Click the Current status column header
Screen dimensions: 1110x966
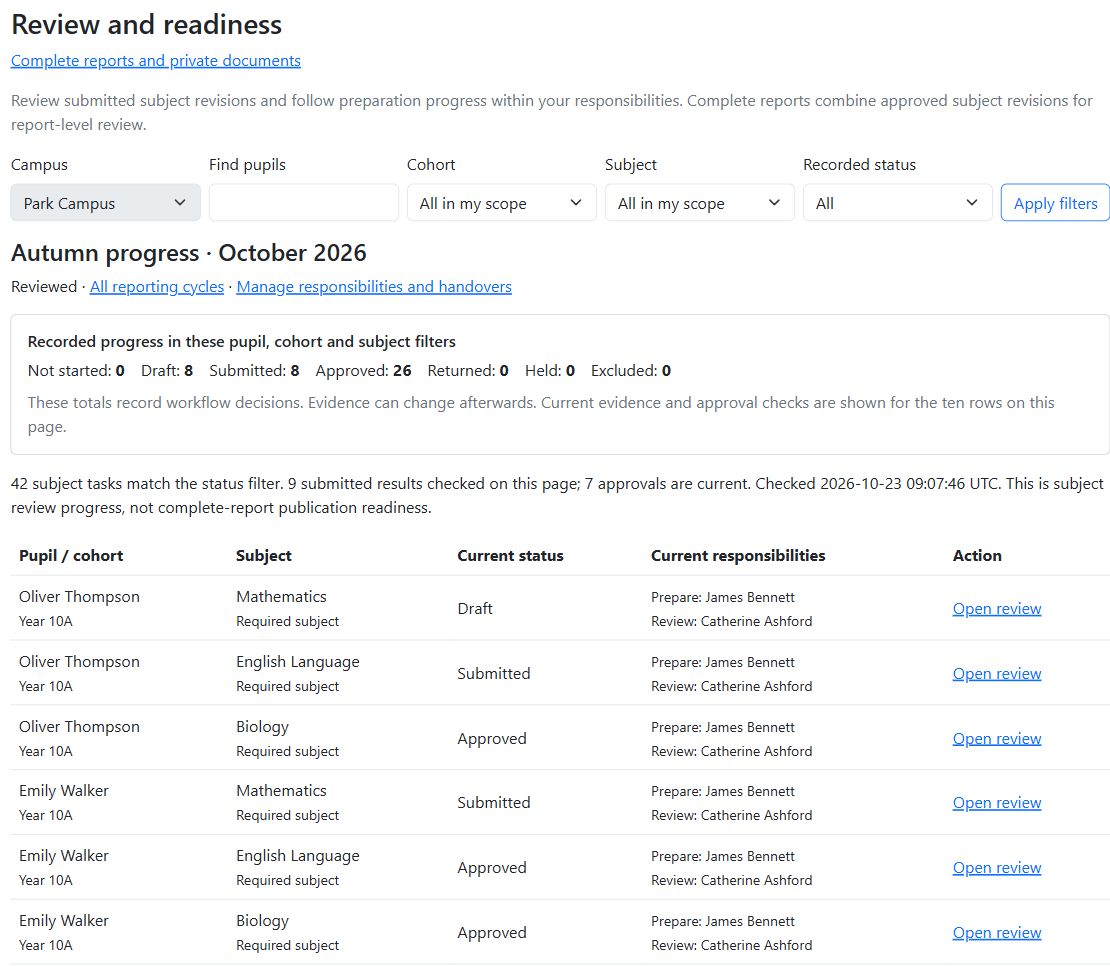510,556
